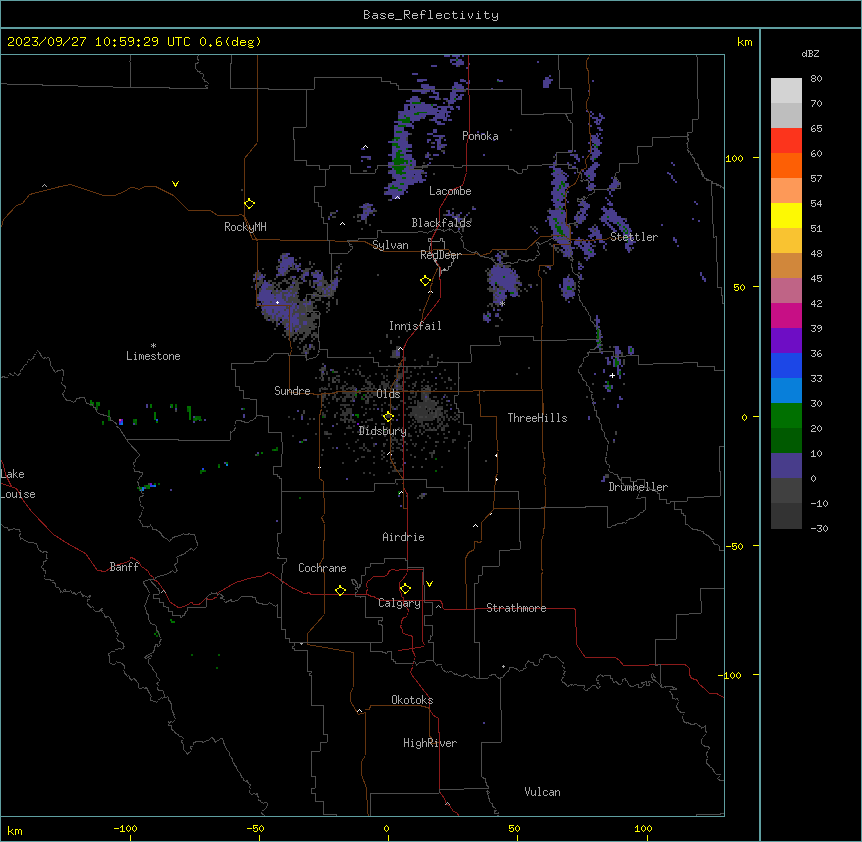Select the Banff label
Viewport: 862px width, 842px height.
(x=124, y=567)
